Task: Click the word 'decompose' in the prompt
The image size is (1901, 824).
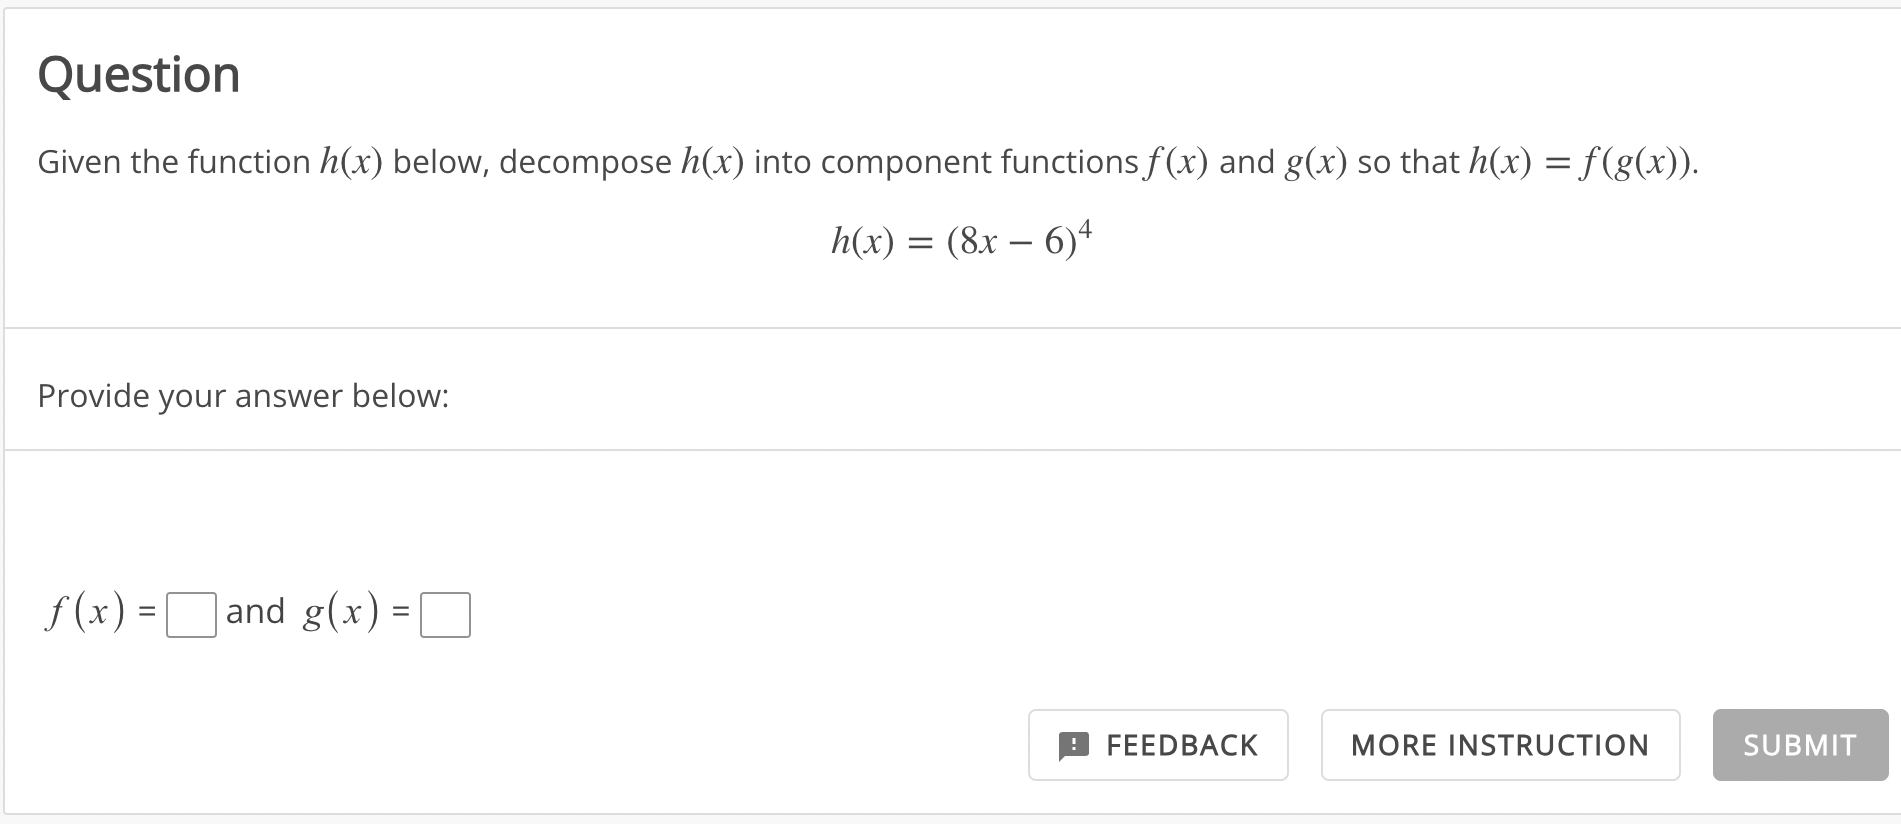Action: pos(585,162)
